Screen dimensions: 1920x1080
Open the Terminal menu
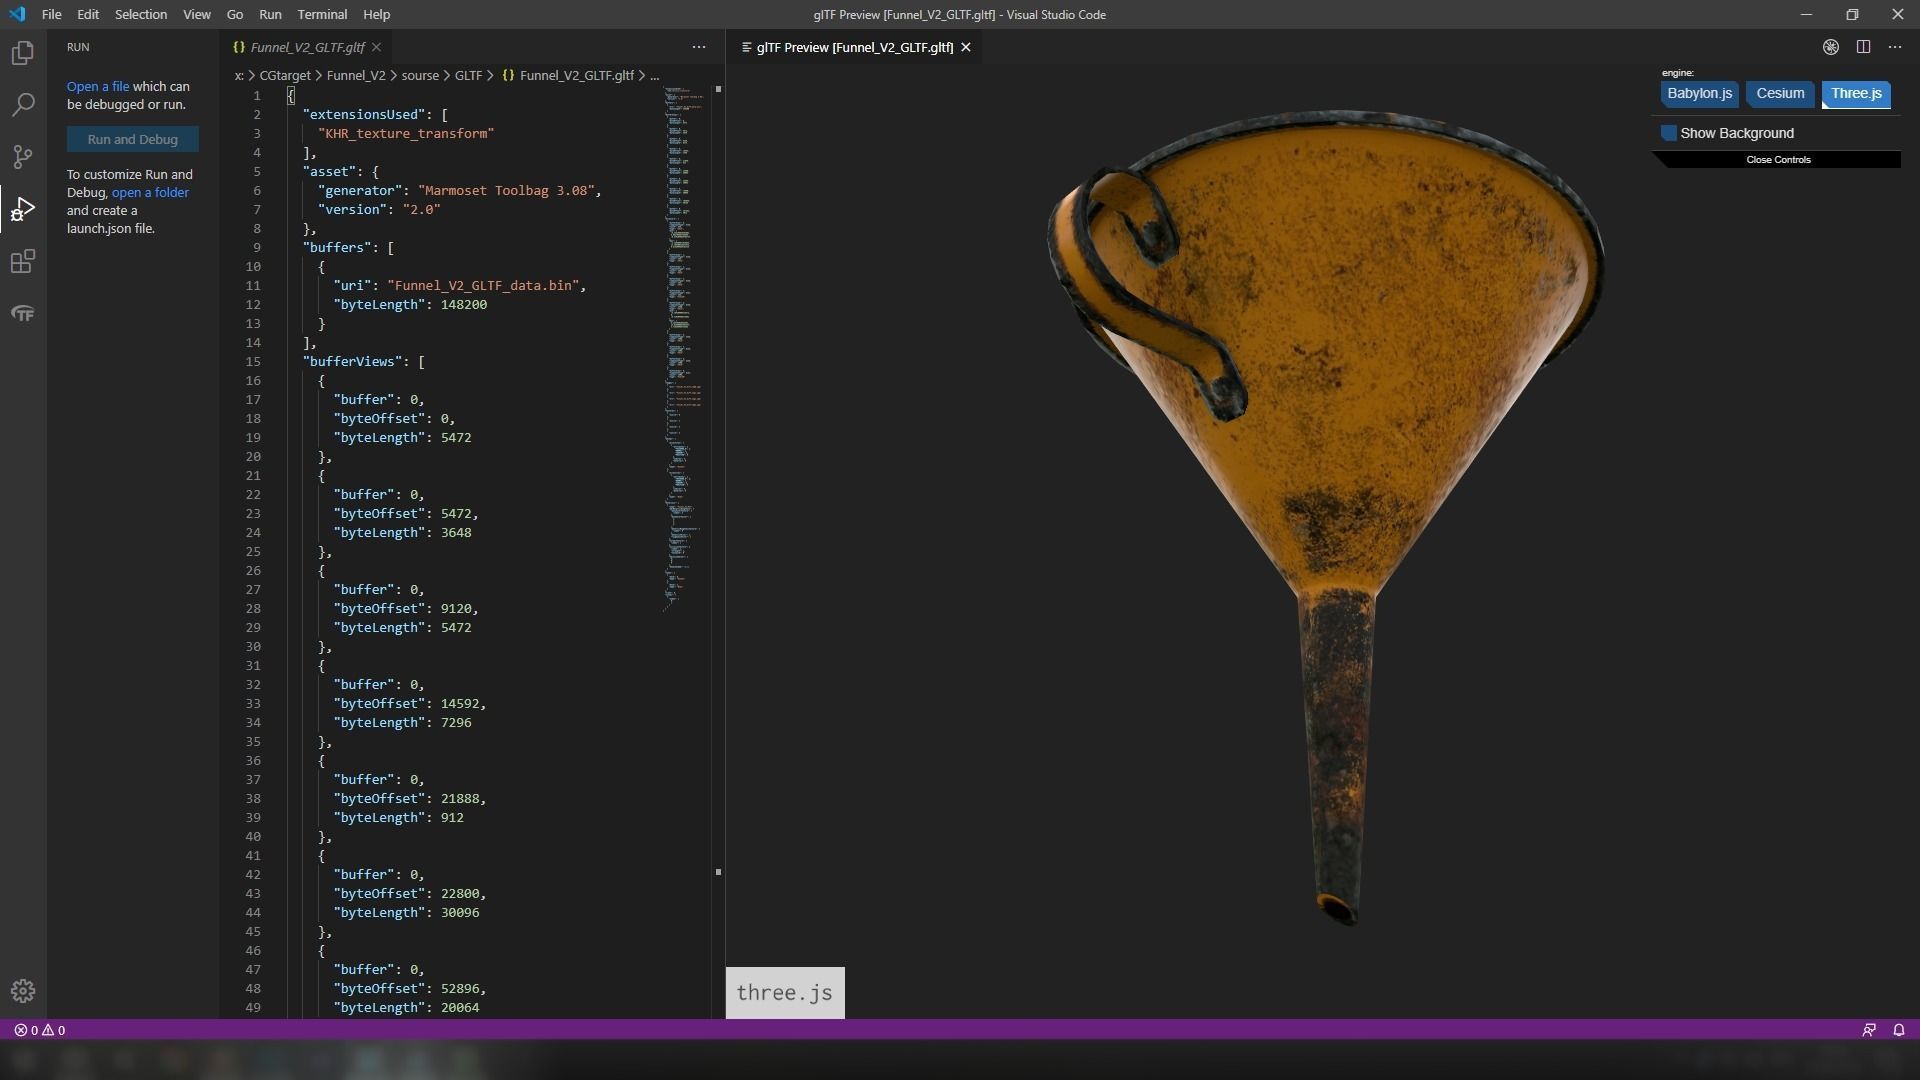322,15
